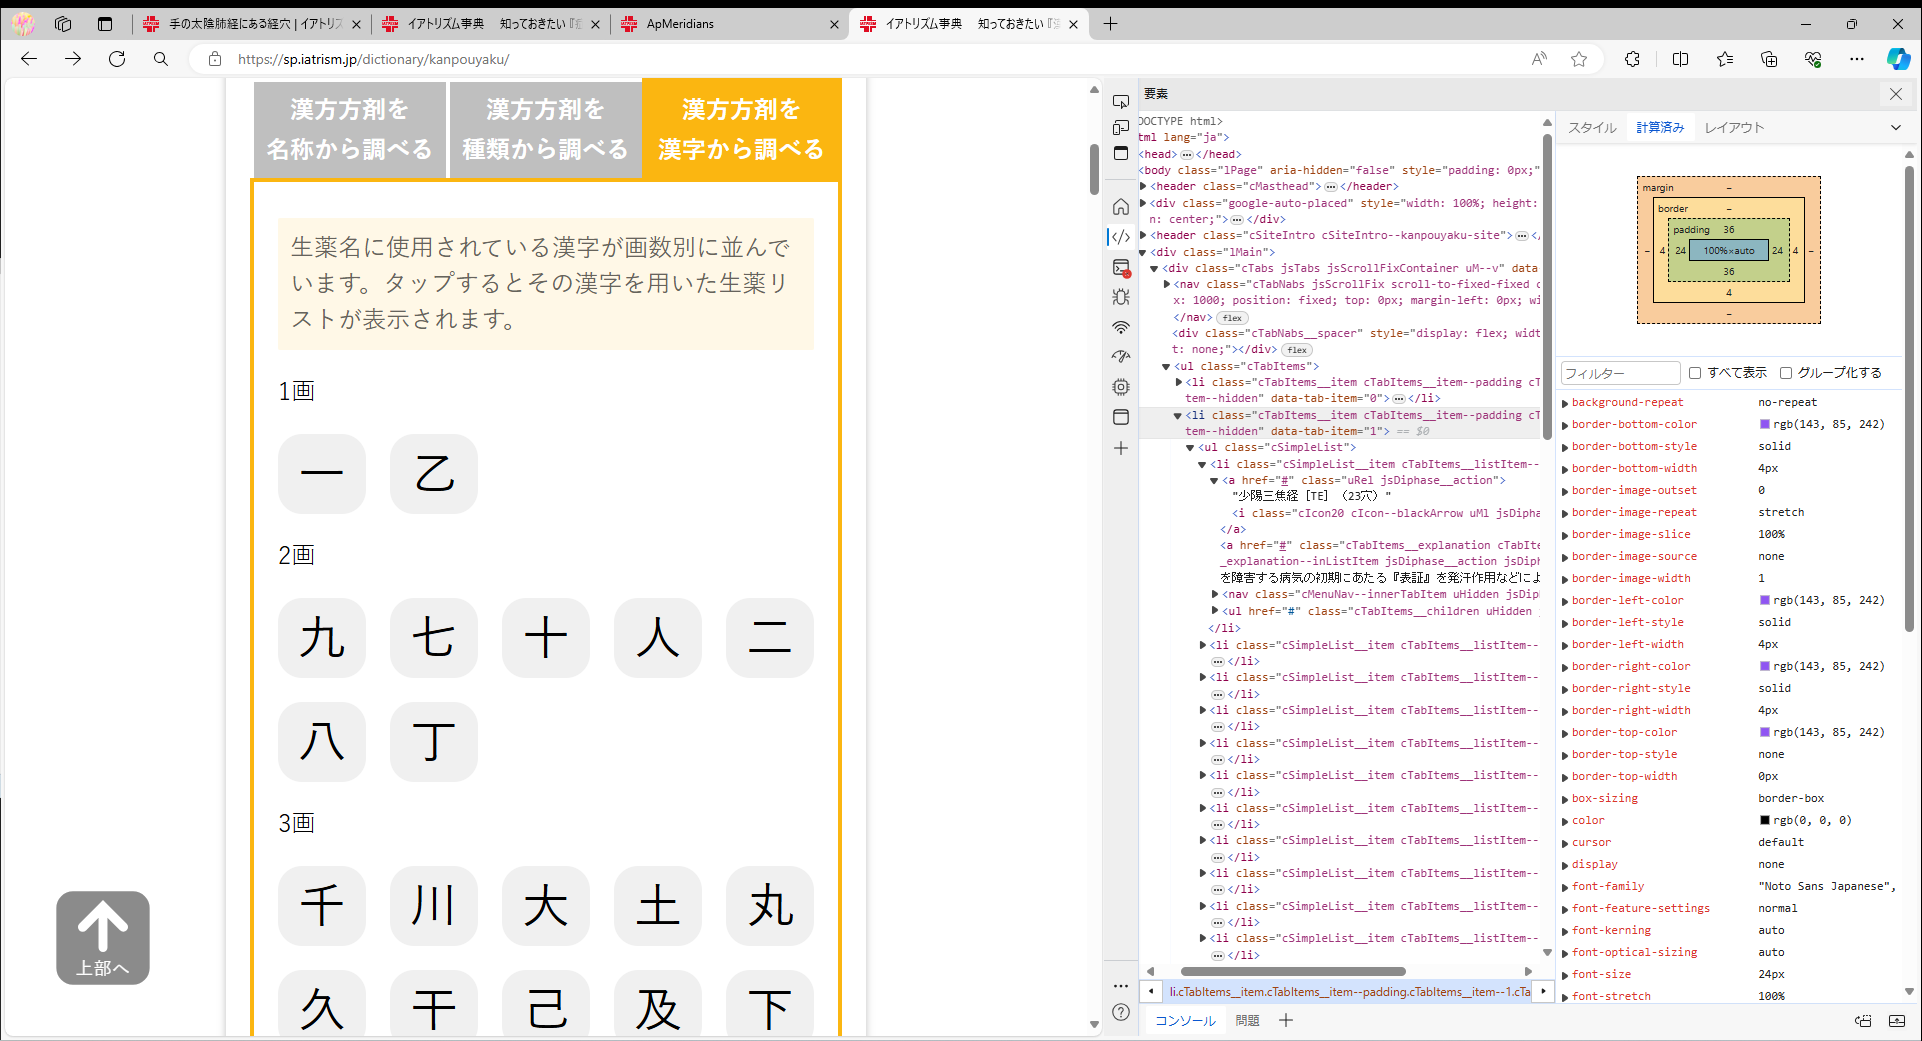Activate the inspect element picker tool

point(1121,101)
